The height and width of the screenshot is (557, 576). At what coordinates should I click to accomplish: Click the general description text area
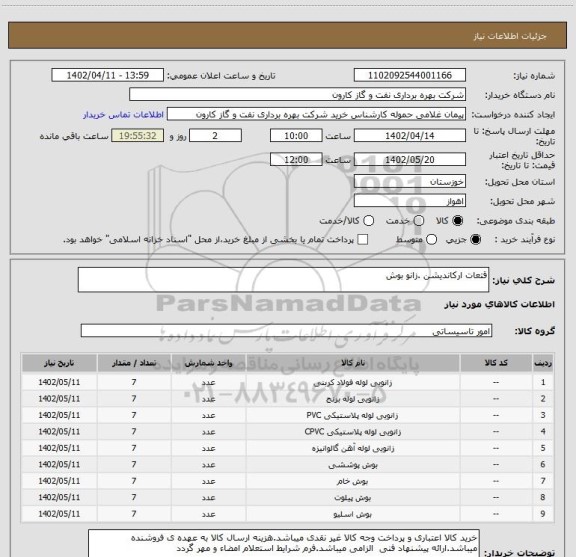284,280
